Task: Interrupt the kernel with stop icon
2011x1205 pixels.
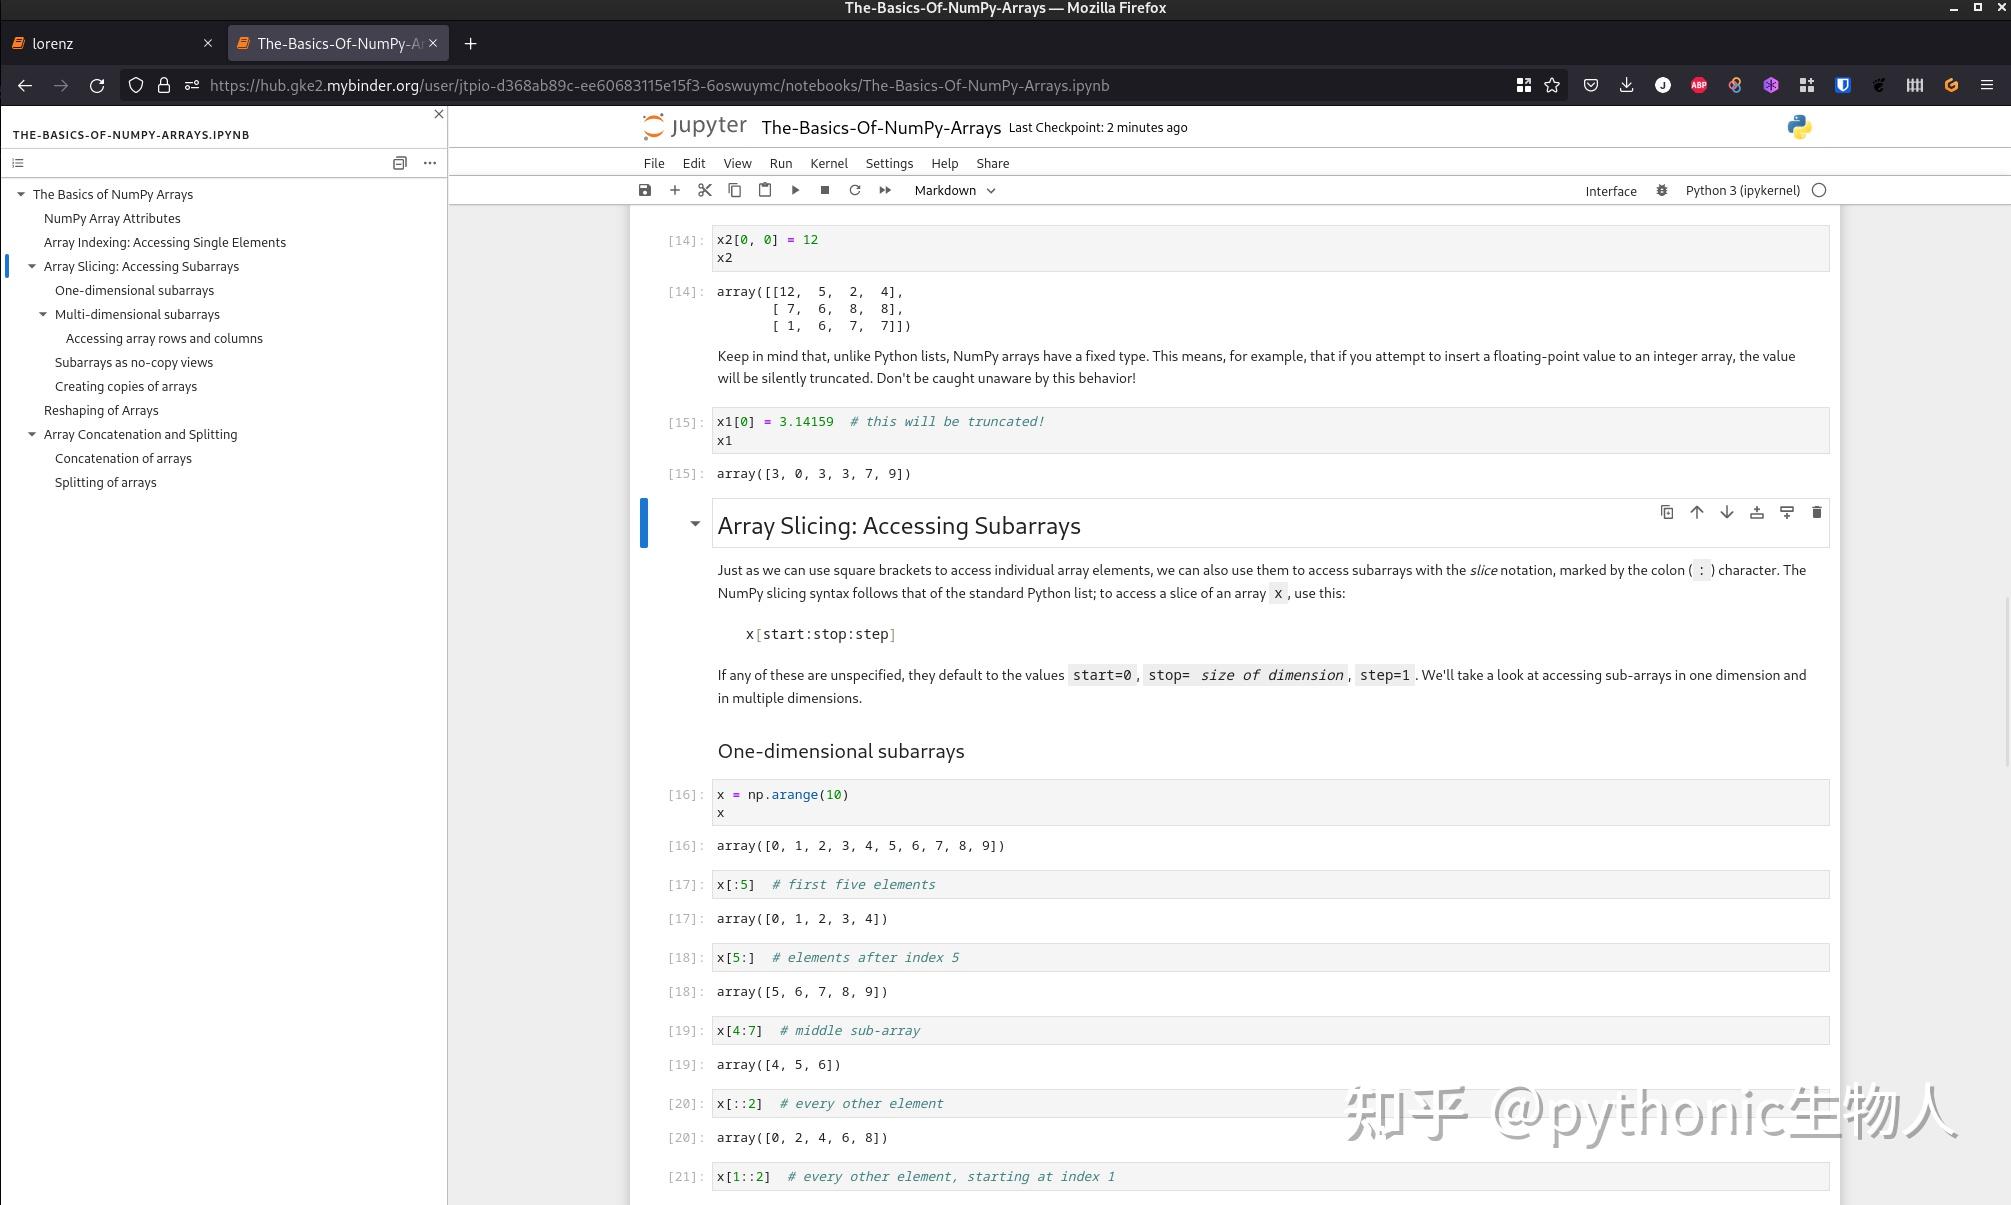Action: click(825, 190)
